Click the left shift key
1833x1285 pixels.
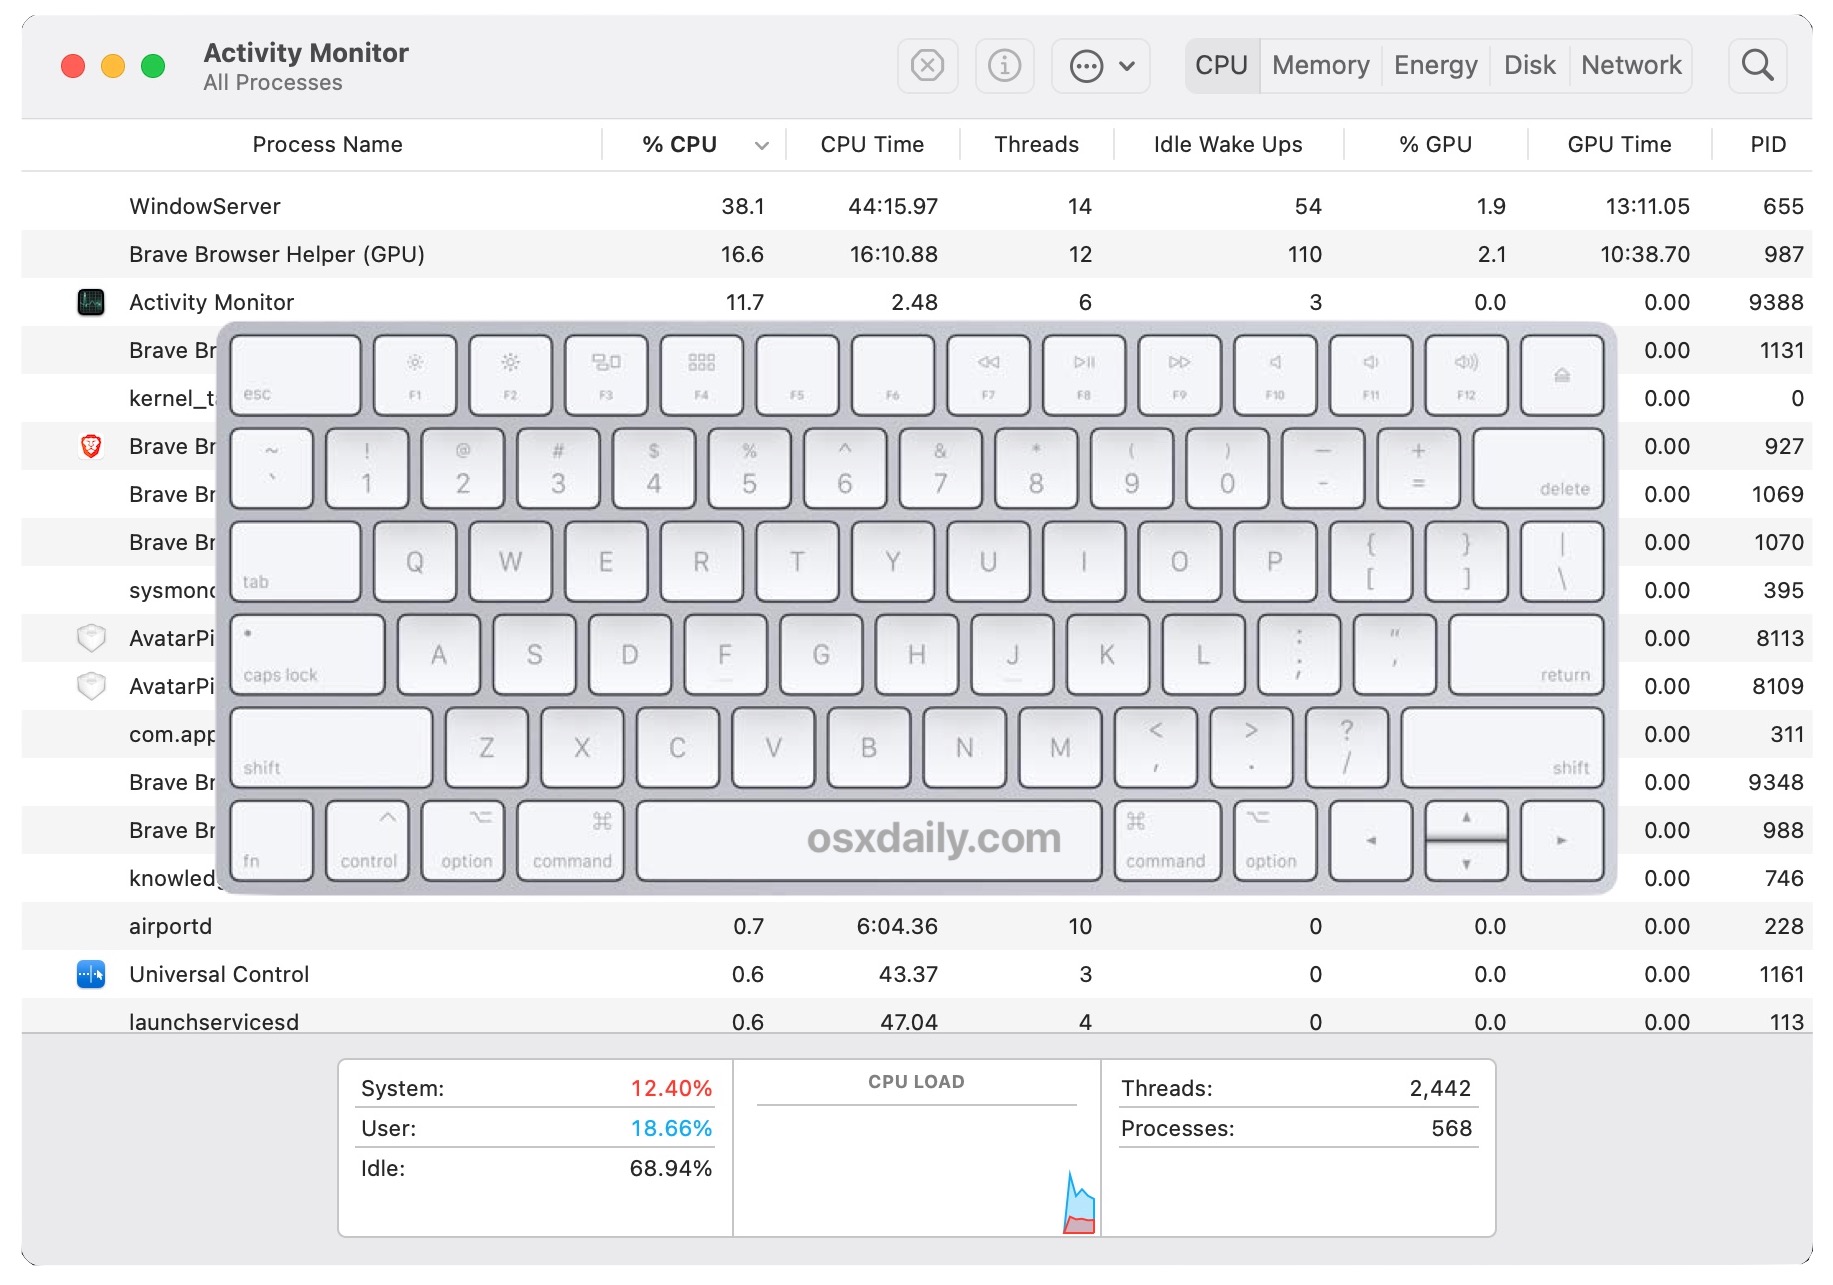click(x=332, y=747)
